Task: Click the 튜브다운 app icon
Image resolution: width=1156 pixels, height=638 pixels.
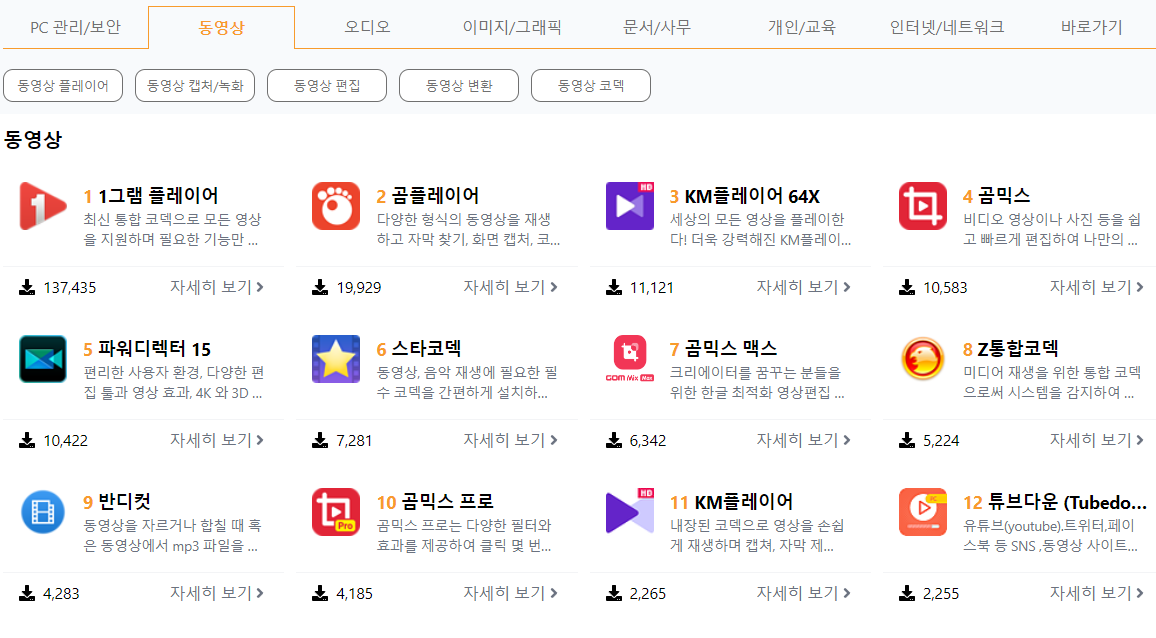Action: click(x=923, y=511)
